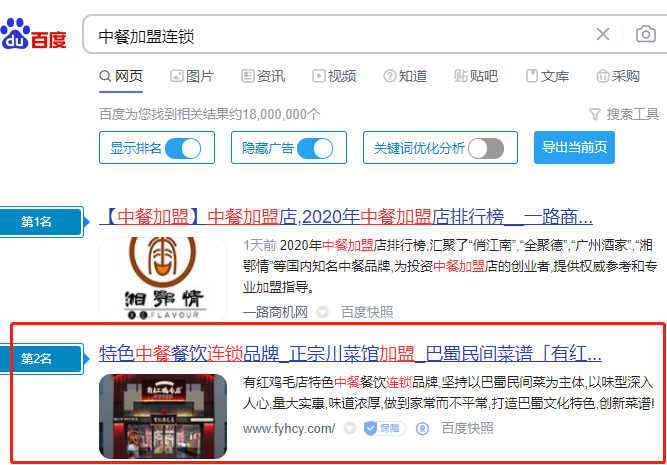This screenshot has height=465, width=667.
Task: Clear the search box with the X icon
Action: pyautogui.click(x=603, y=35)
